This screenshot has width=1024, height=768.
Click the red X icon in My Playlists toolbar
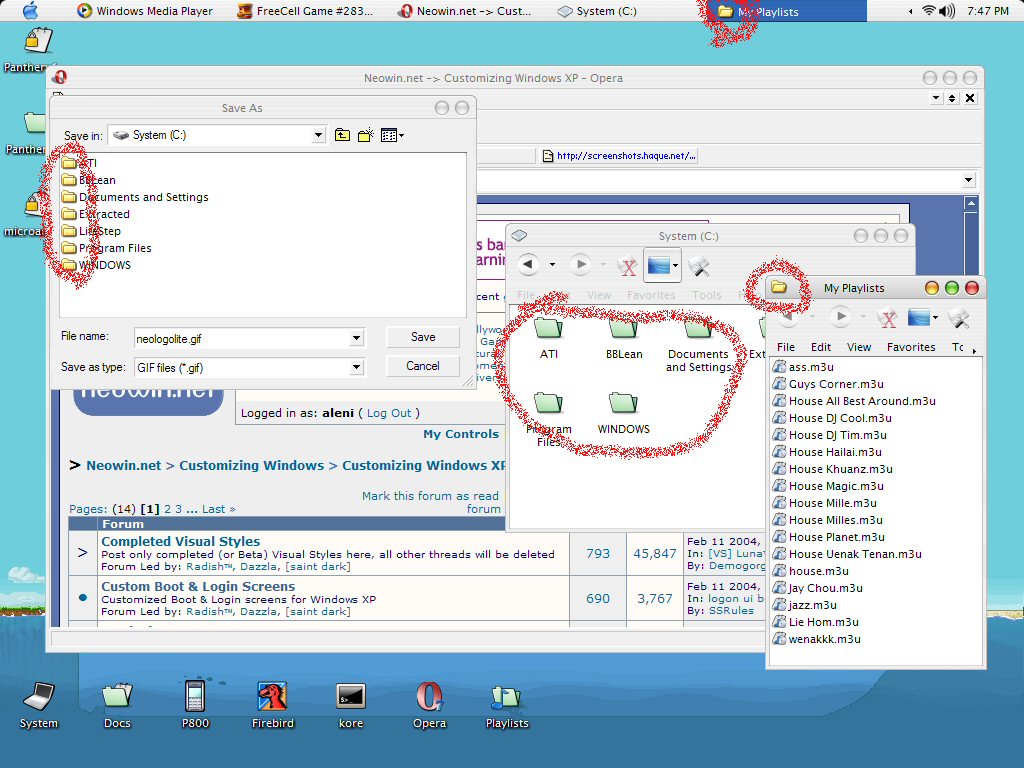tap(886, 318)
